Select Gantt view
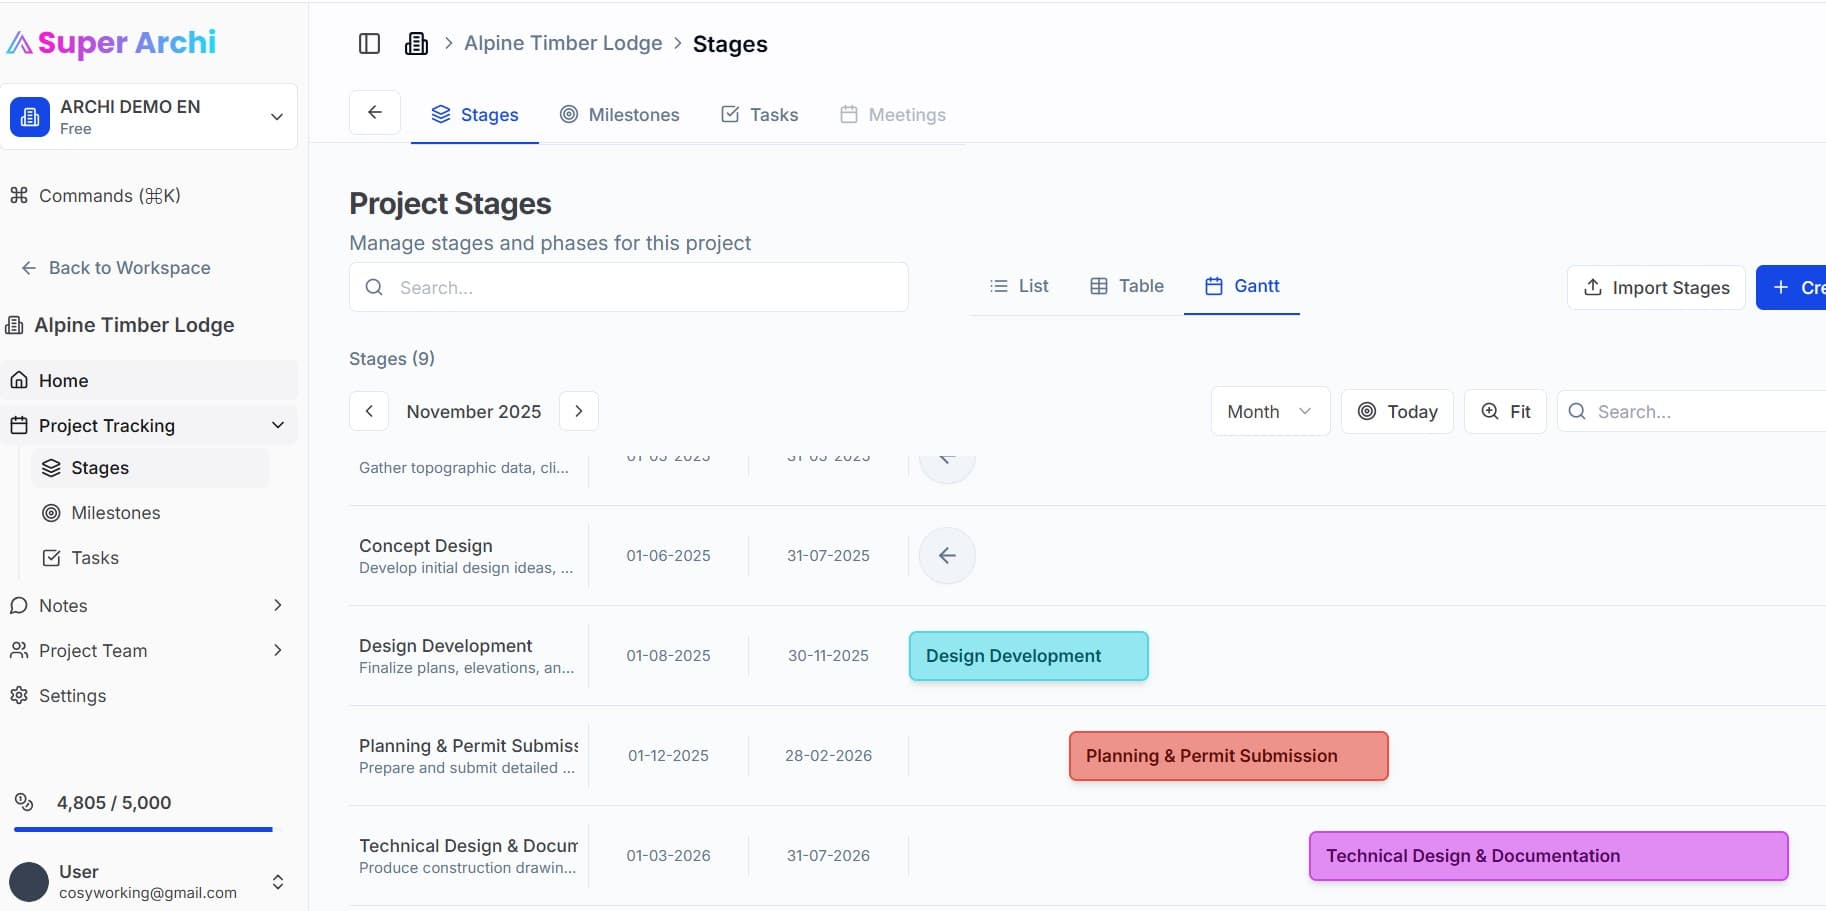Viewport: 1826px width, 911px height. [x=1242, y=286]
